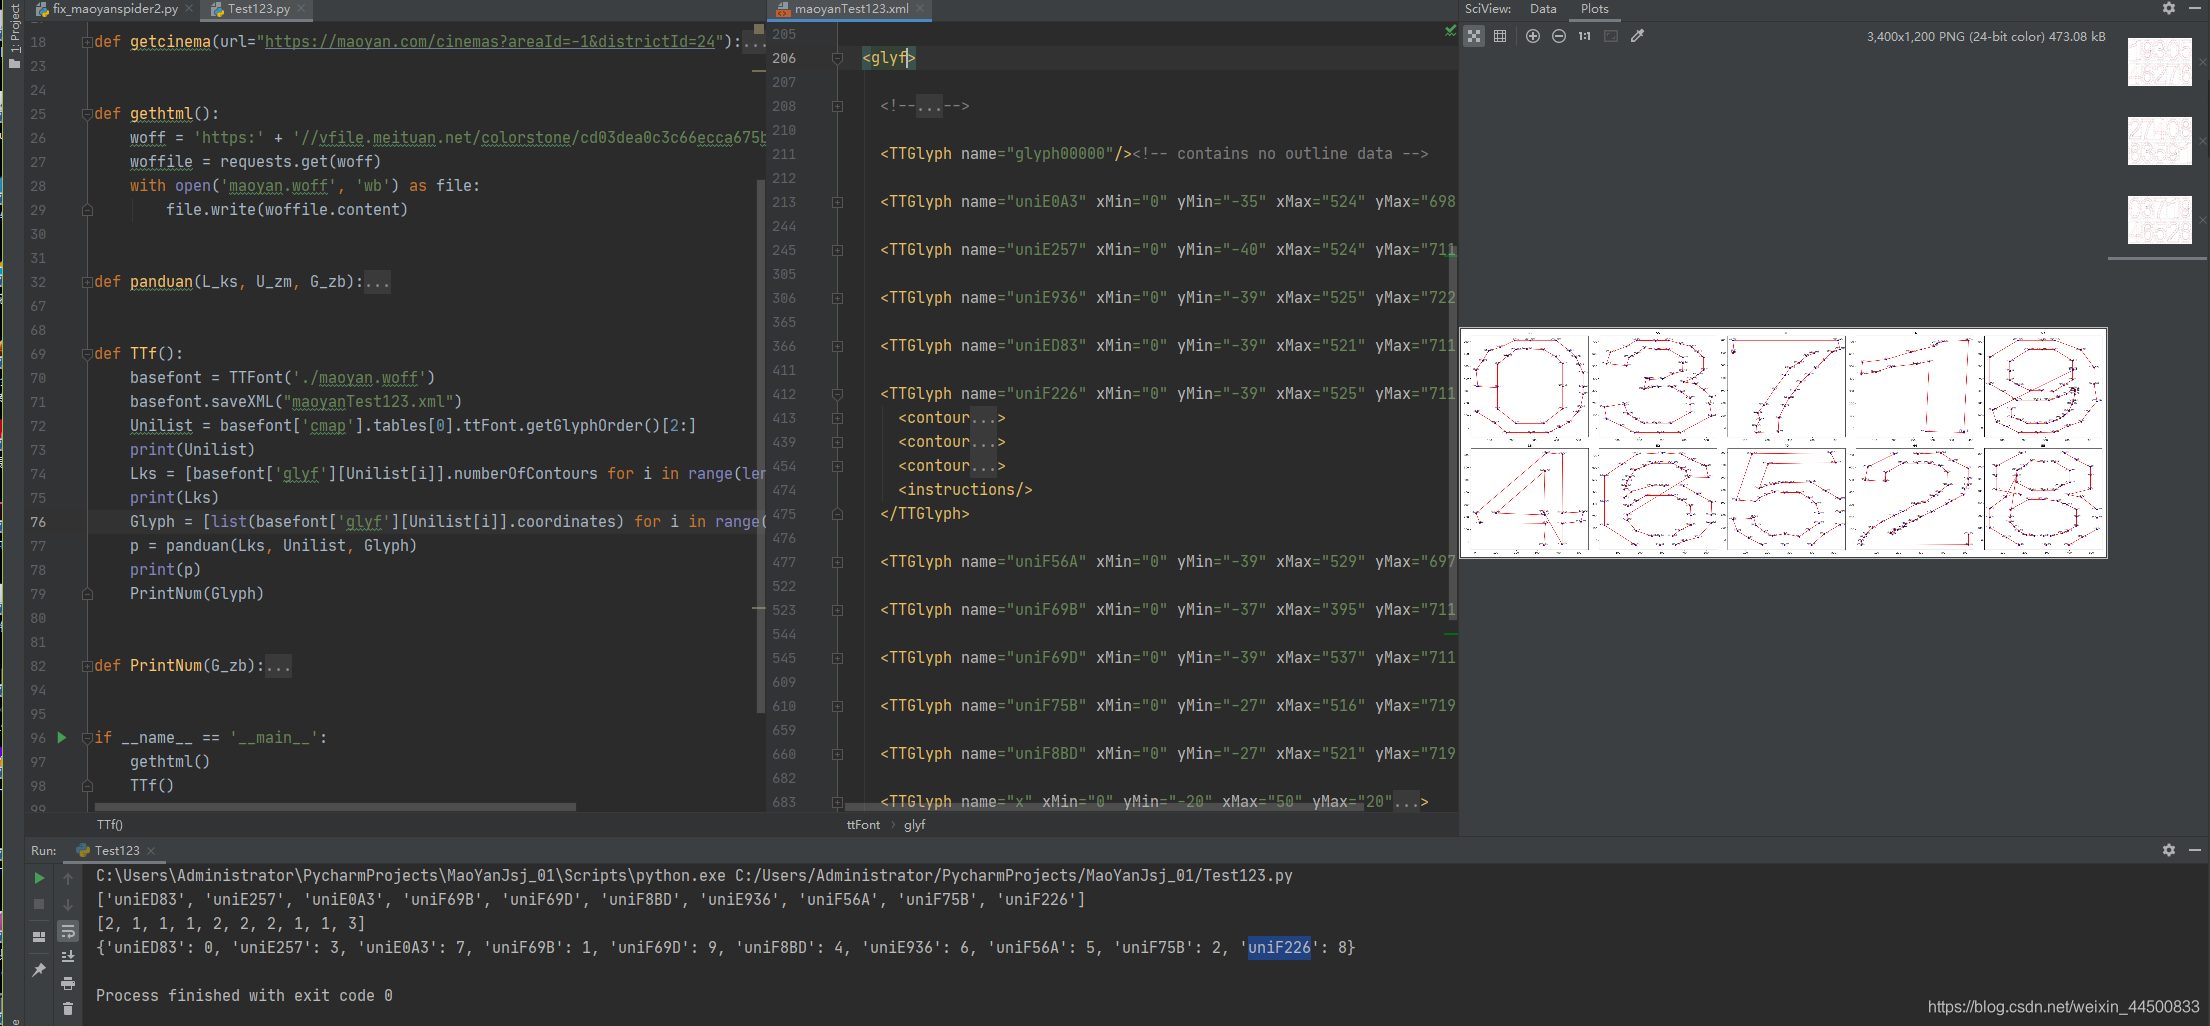Remove the third plot thumbnail
The height and width of the screenshot is (1026, 2210).
pyautogui.click(x=2202, y=220)
